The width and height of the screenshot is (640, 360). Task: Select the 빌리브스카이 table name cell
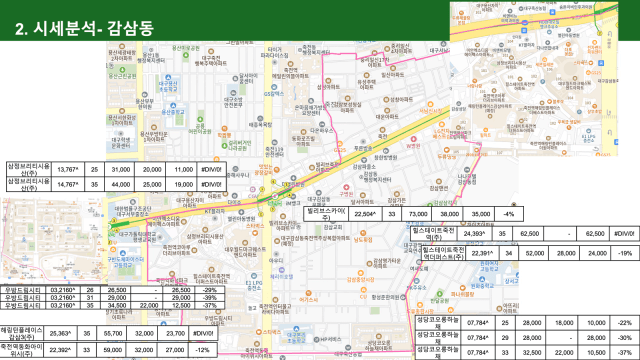(x=326, y=214)
